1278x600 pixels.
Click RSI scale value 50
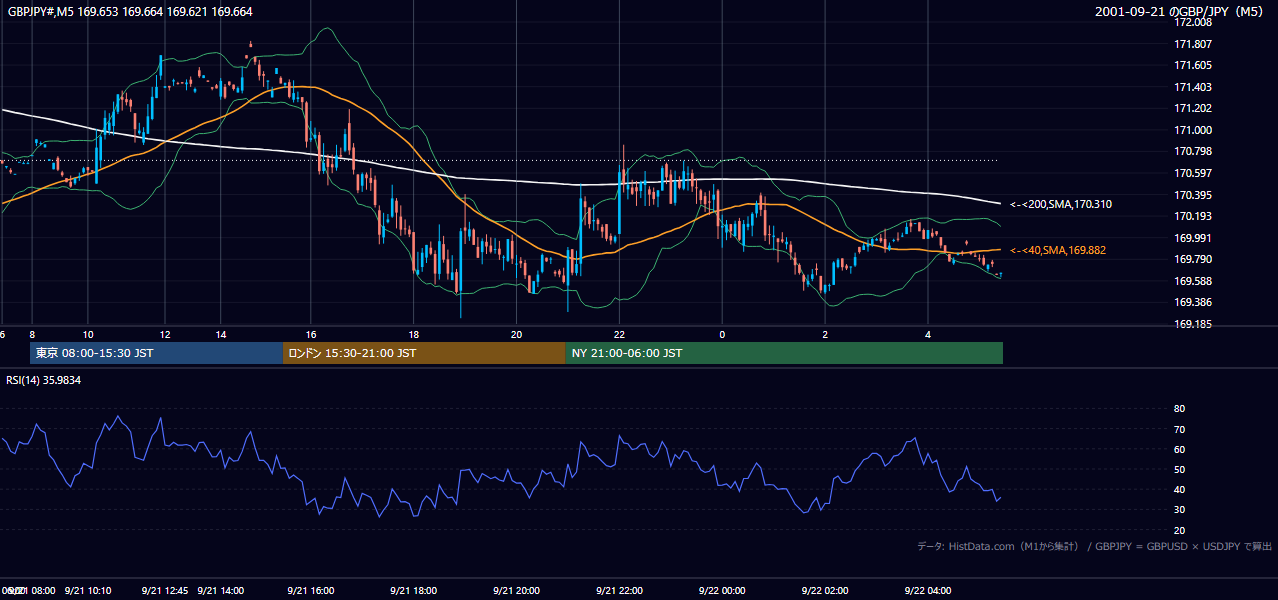tap(1179, 469)
